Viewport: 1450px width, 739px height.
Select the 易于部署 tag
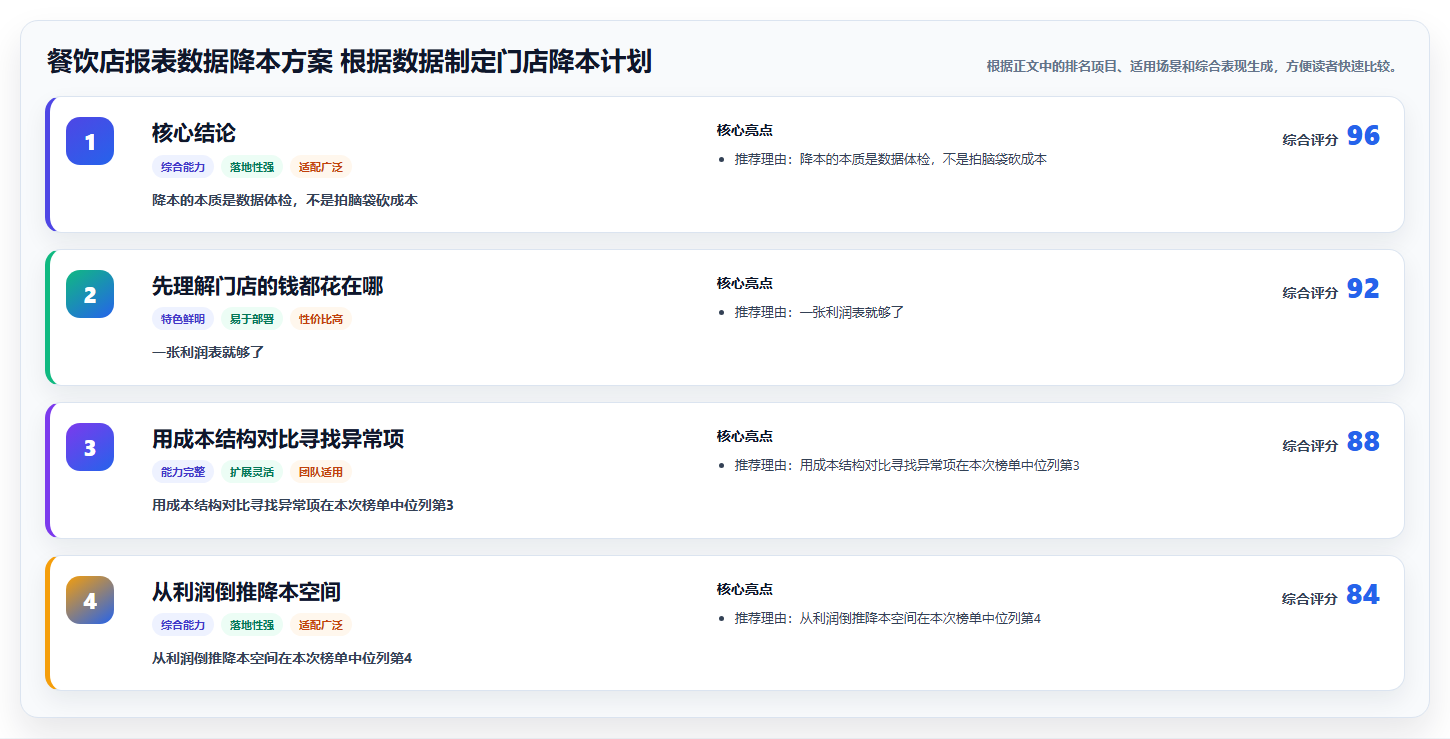coord(252,319)
